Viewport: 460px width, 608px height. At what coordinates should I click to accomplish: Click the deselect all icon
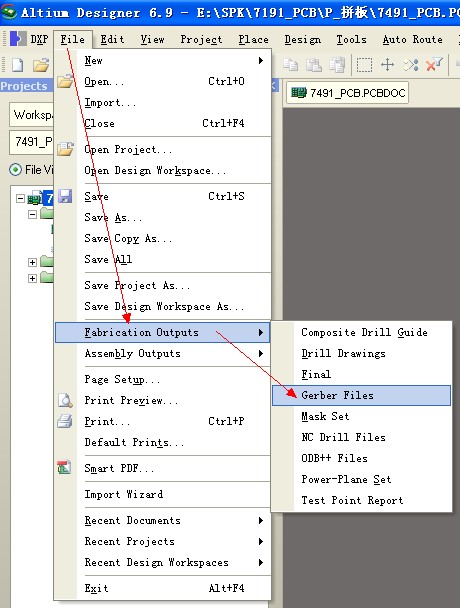(411, 65)
